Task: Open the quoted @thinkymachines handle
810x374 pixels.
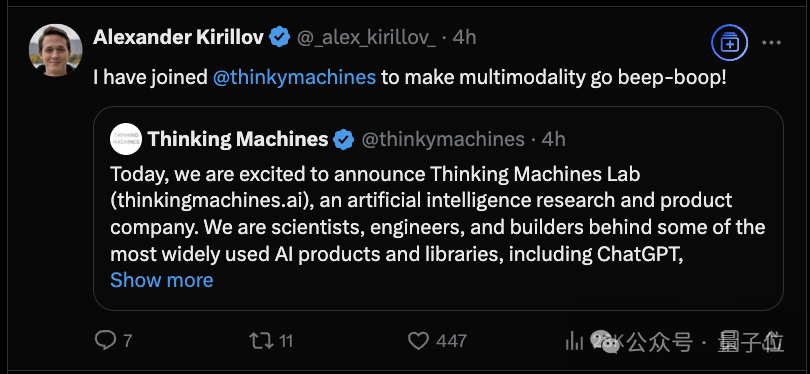Action: 443,139
